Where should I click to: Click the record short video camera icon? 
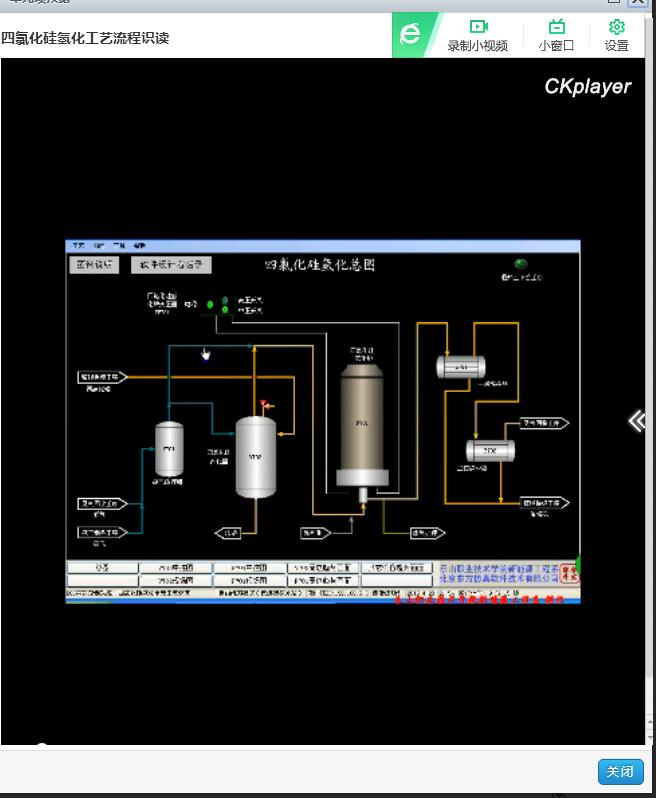tap(477, 27)
